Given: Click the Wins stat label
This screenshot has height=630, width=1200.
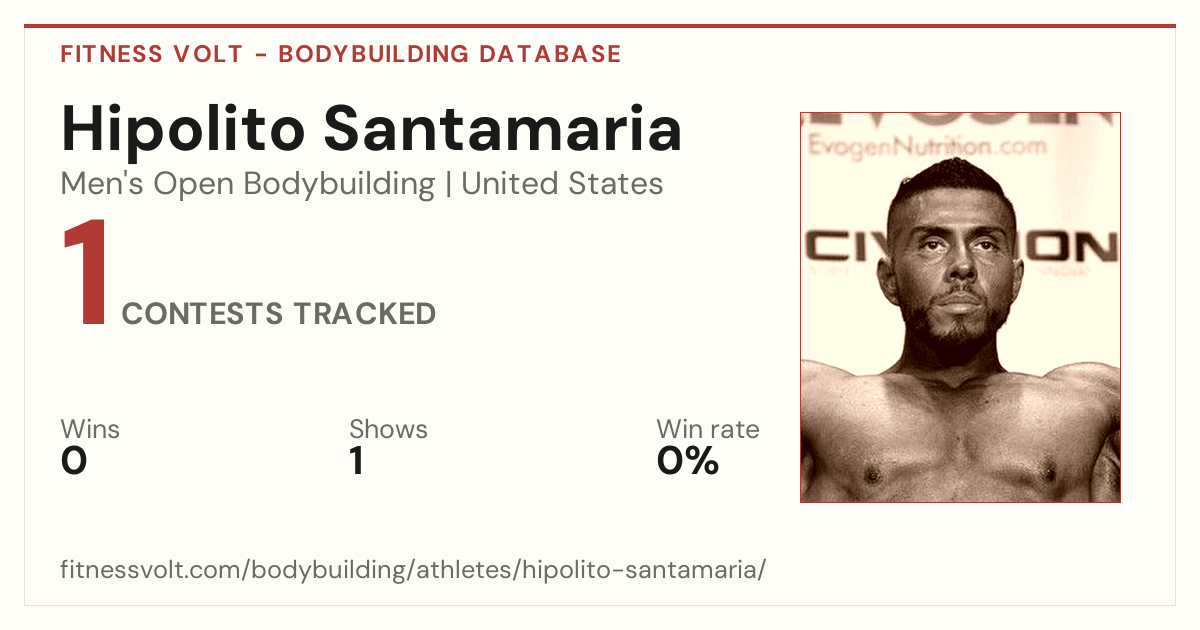Looking at the screenshot, I should click(x=90, y=429).
